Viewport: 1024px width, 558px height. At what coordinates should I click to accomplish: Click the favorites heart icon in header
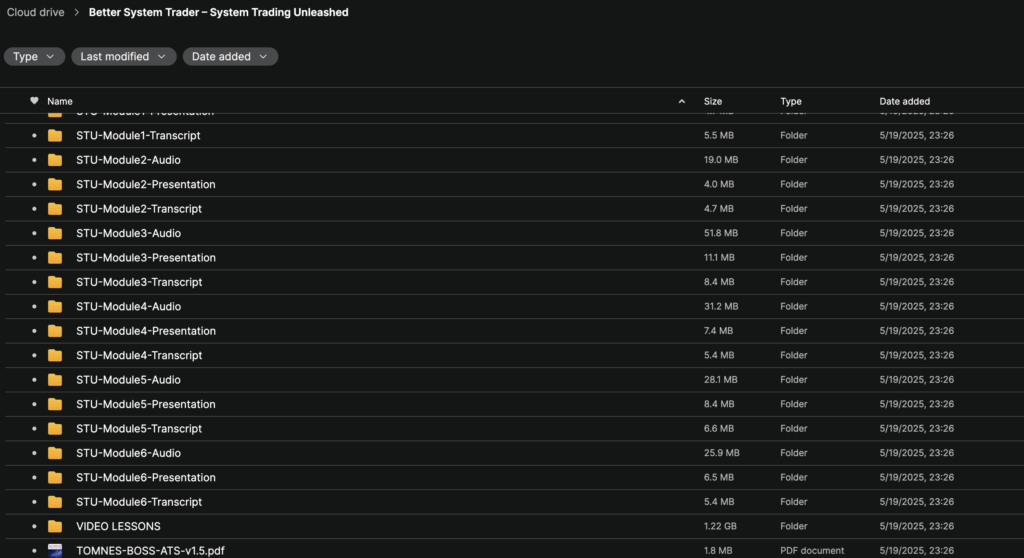click(34, 101)
